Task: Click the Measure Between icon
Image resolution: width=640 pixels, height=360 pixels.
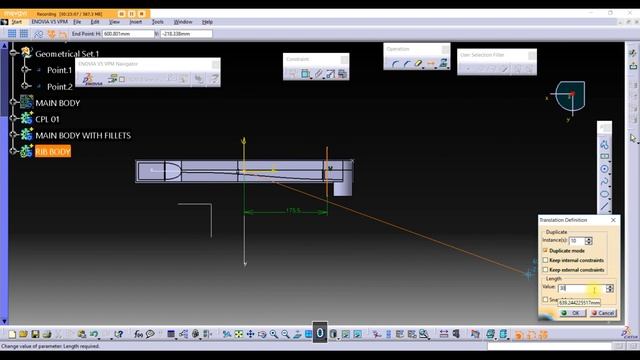Action: tap(444, 334)
